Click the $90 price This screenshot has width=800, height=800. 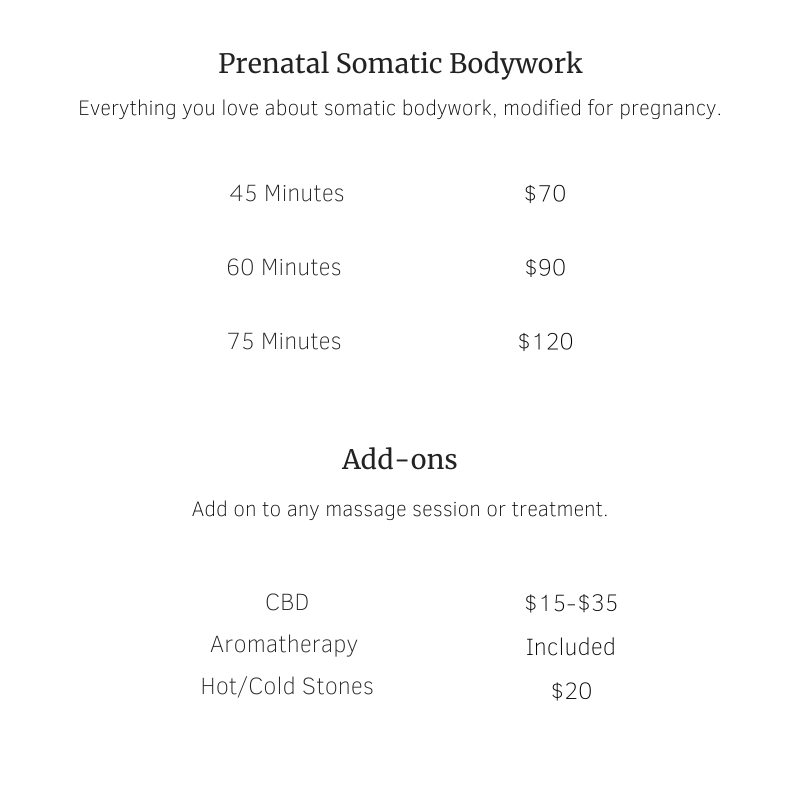pos(545,268)
